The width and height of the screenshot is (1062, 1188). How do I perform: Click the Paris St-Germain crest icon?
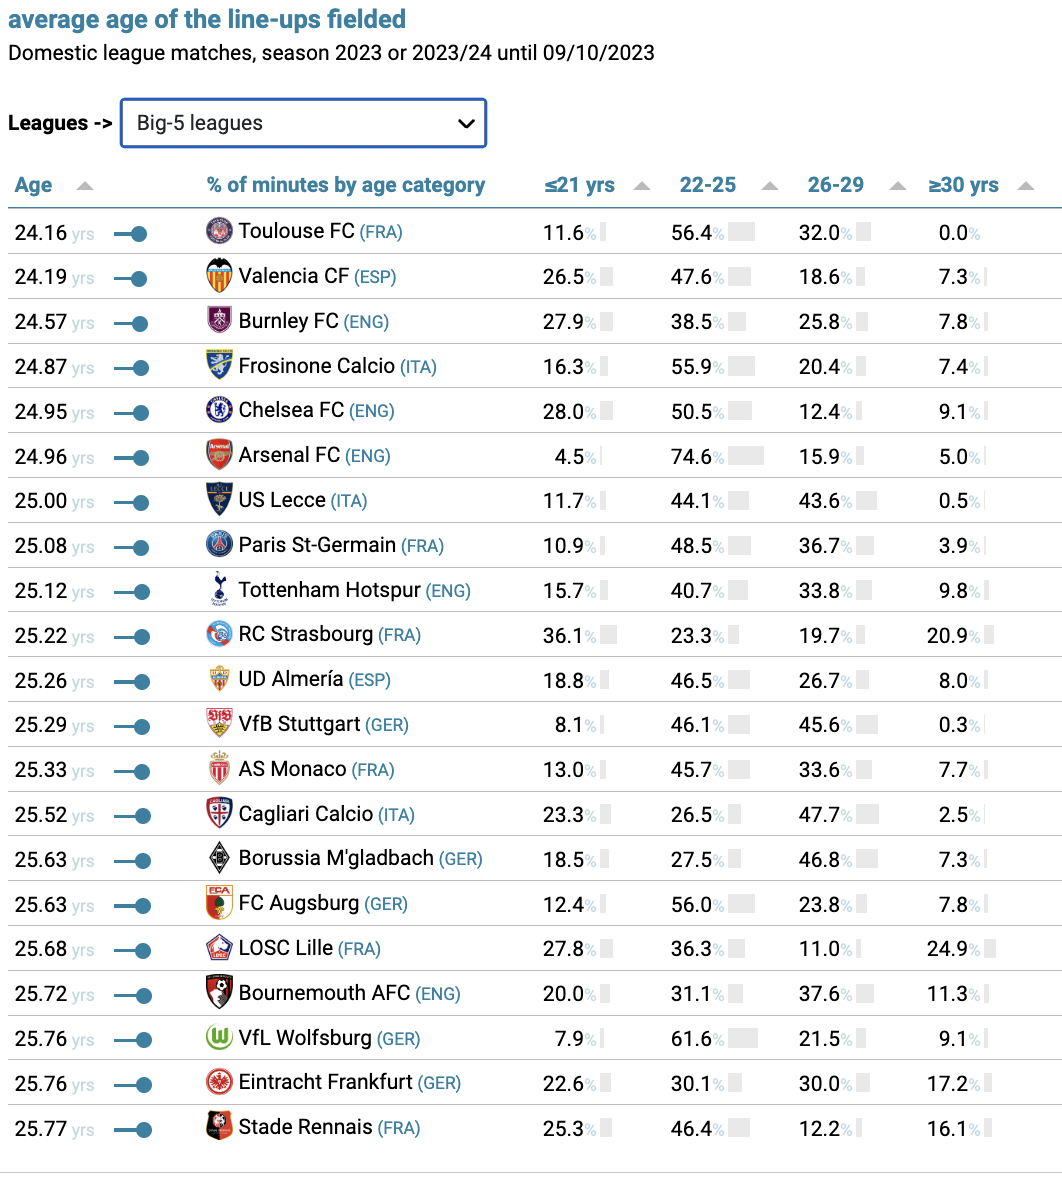click(219, 544)
